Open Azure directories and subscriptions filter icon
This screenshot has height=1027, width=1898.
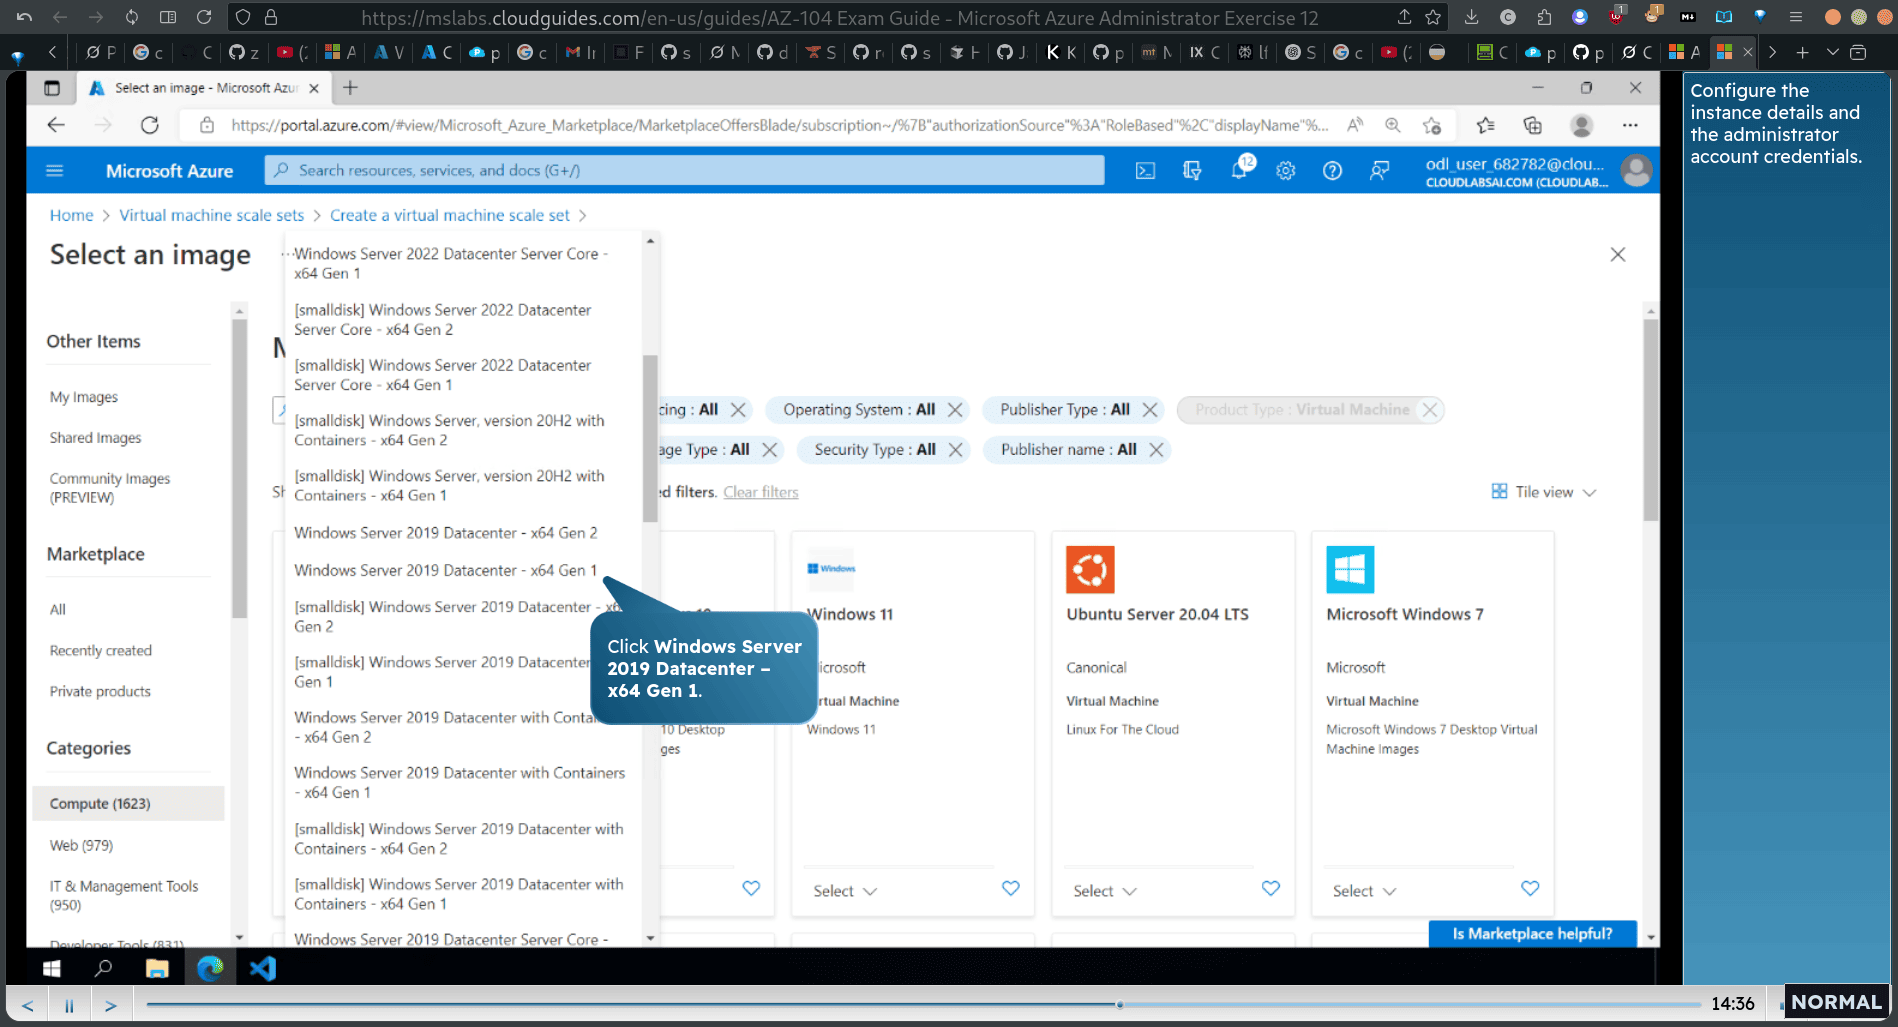[x=1192, y=171]
